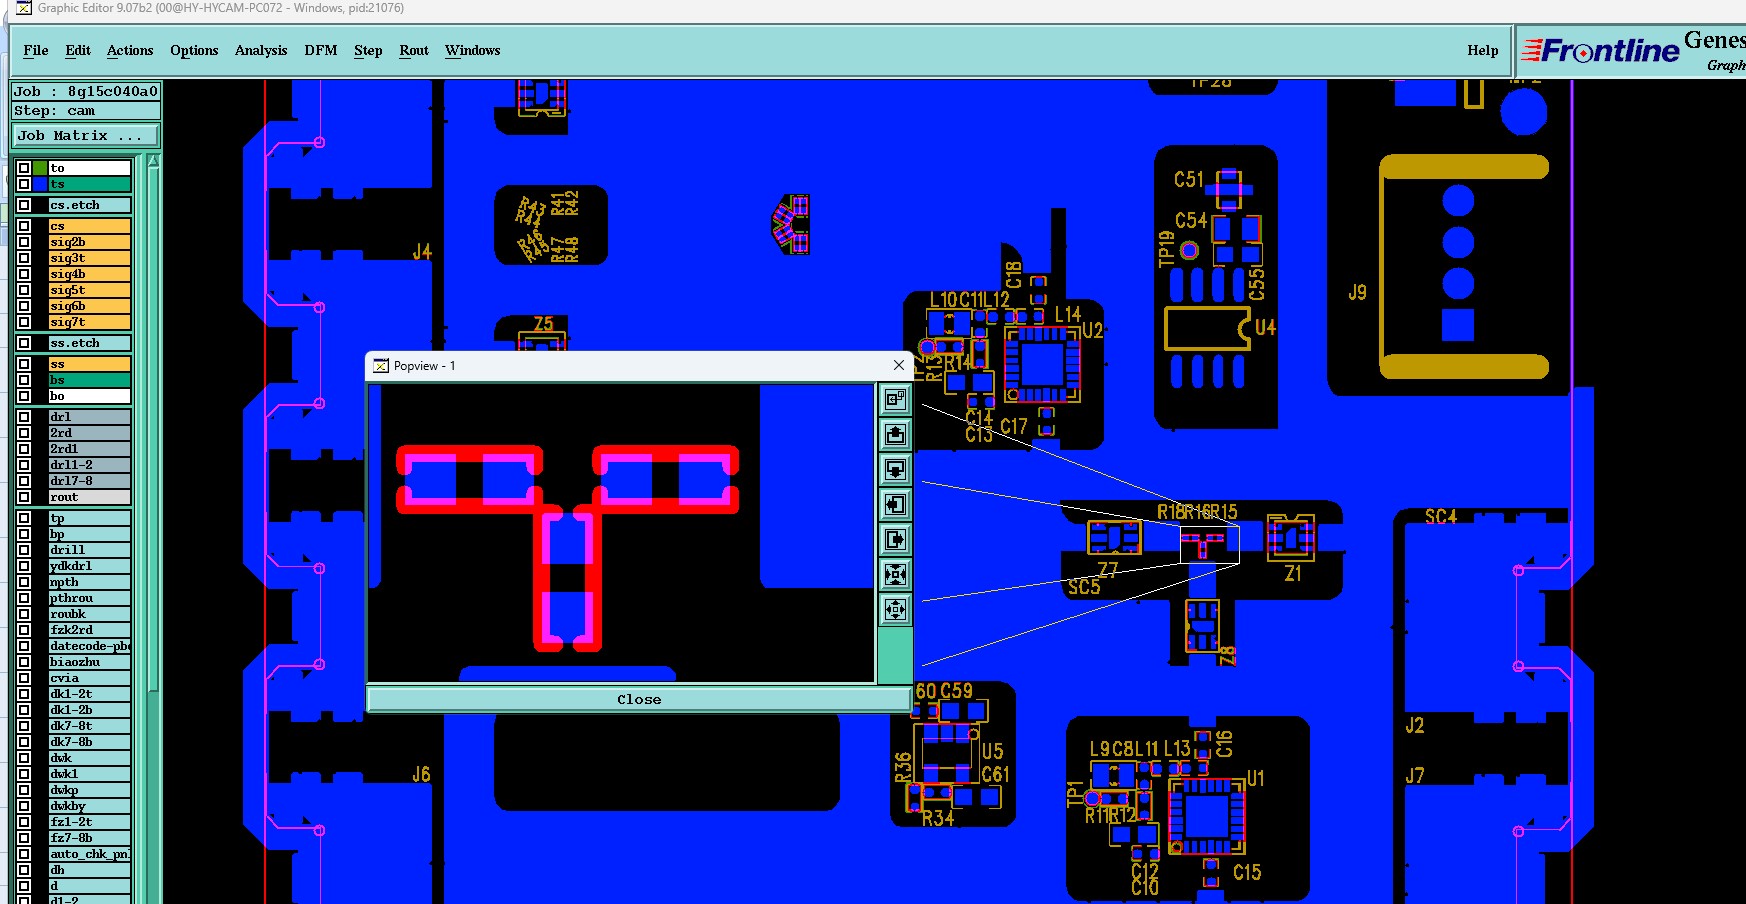Viewport: 1746px width, 904px height.
Task: Pan Popview left with the left-arrow icon
Action: (895, 505)
